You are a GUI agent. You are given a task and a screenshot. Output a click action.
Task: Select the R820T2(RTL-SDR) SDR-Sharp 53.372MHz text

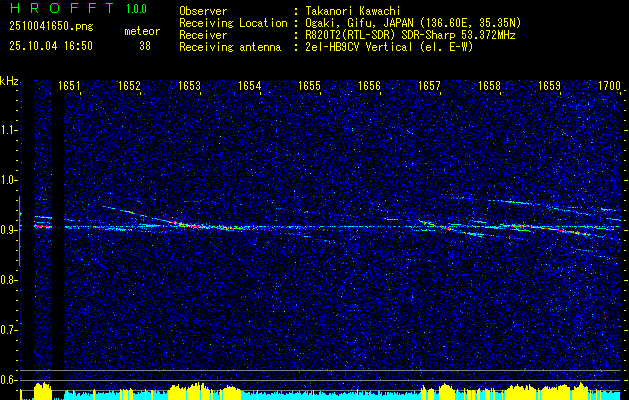410,35
